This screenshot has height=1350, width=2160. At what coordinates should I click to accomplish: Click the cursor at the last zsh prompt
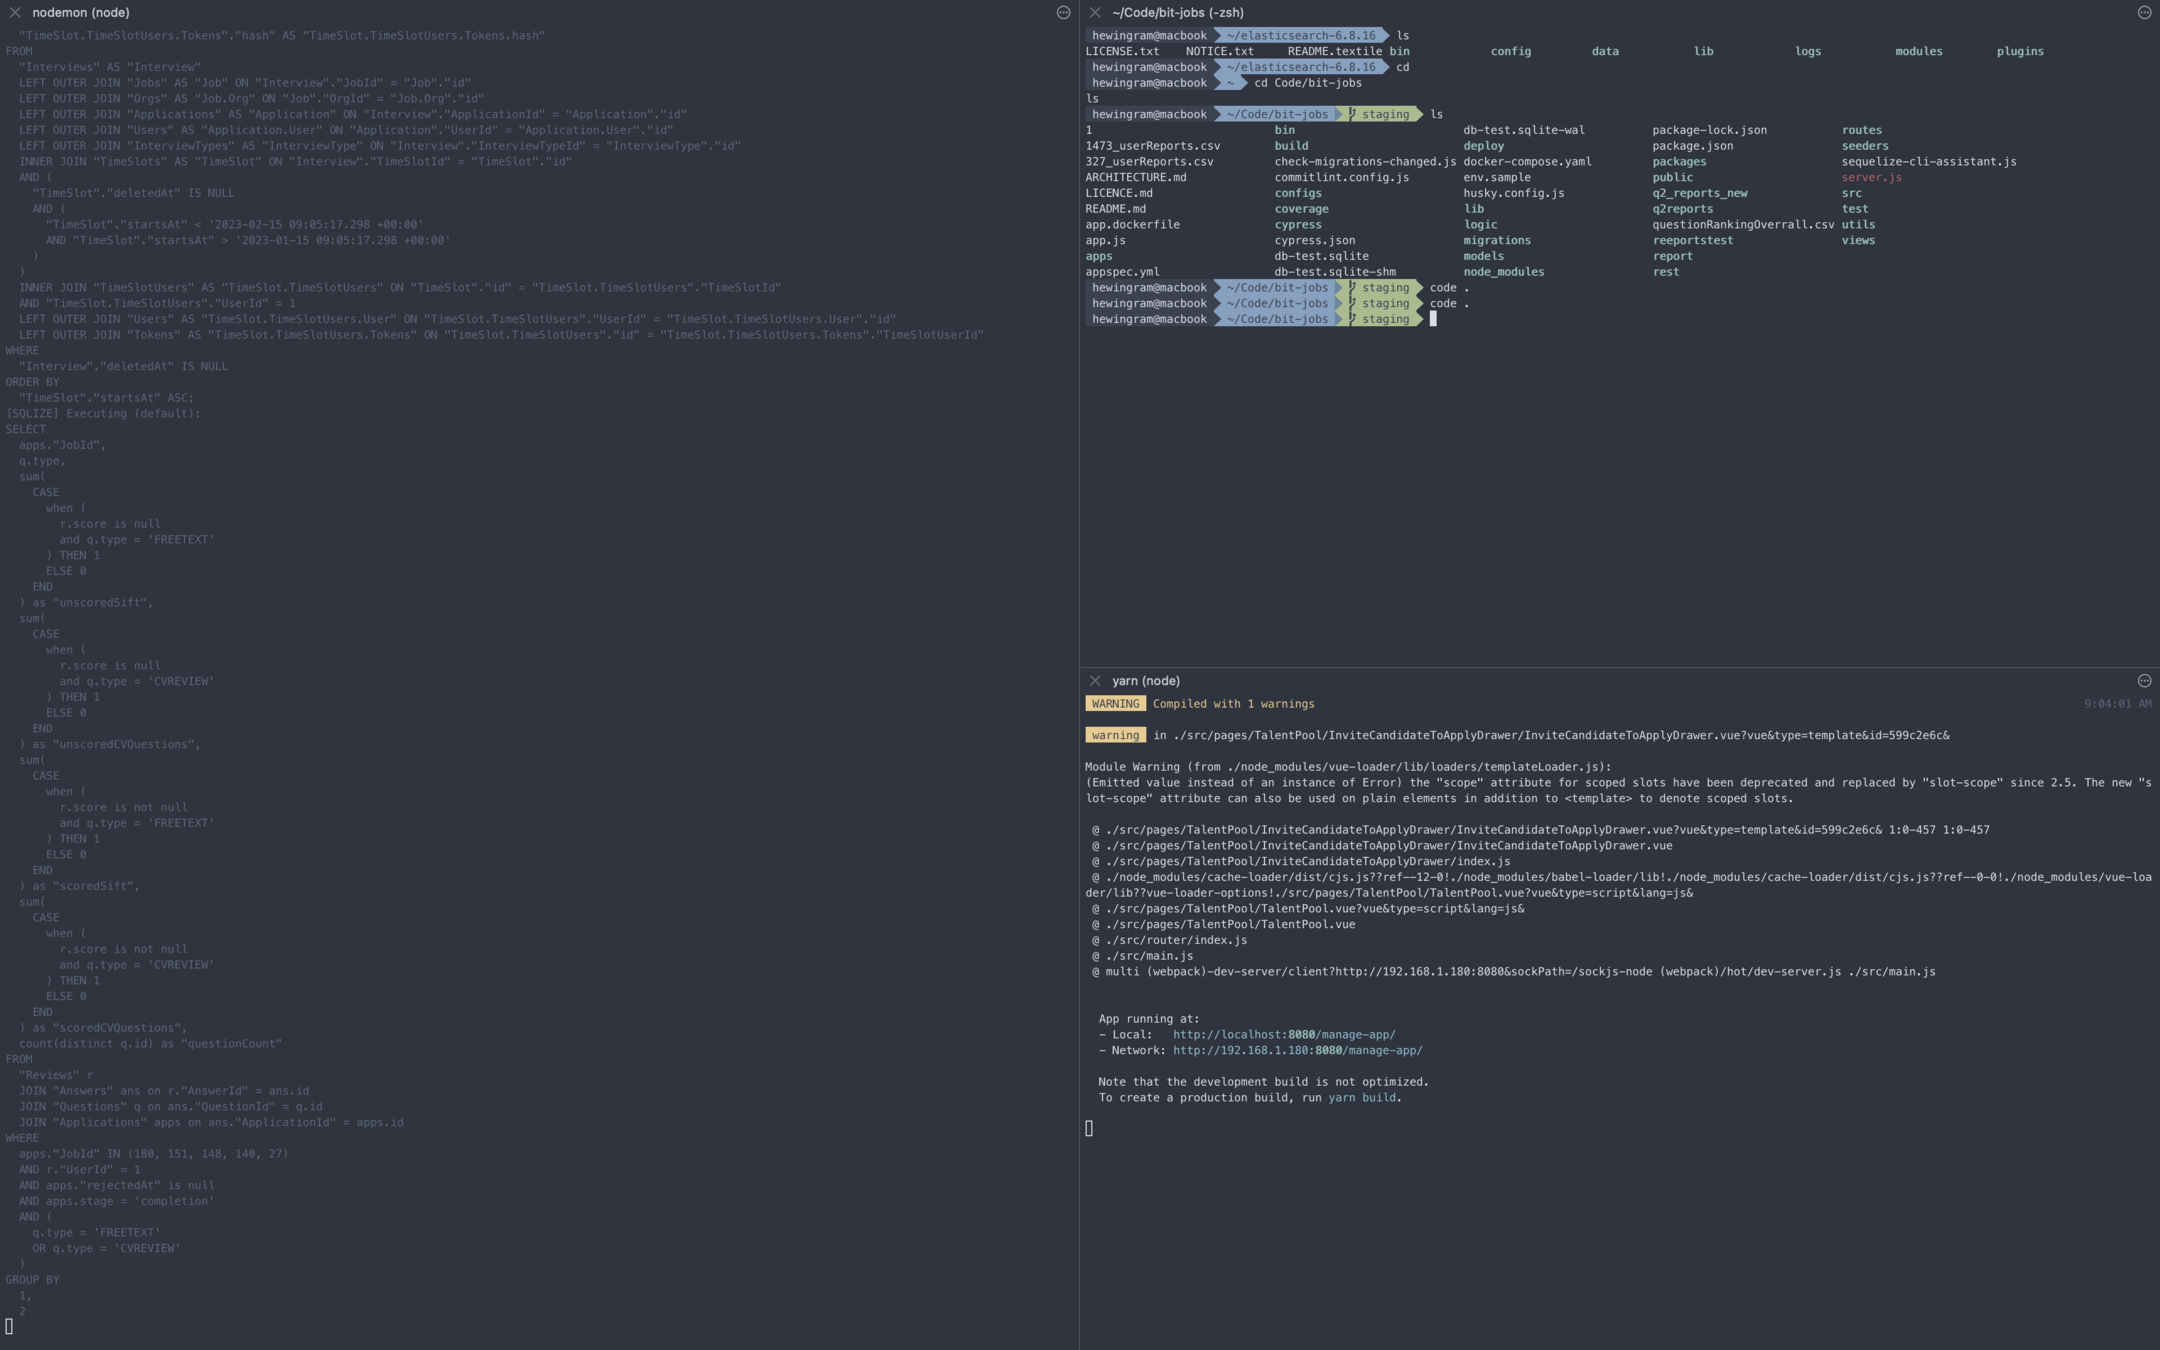[1433, 319]
